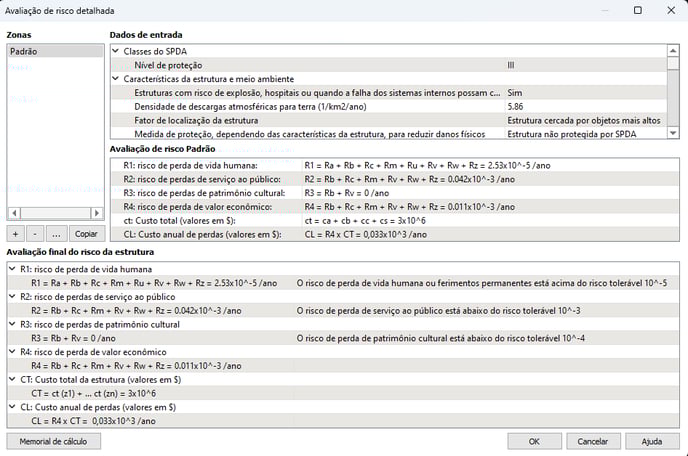Confirm the dialog with OK
This screenshot has width=688, height=456.
click(x=534, y=442)
